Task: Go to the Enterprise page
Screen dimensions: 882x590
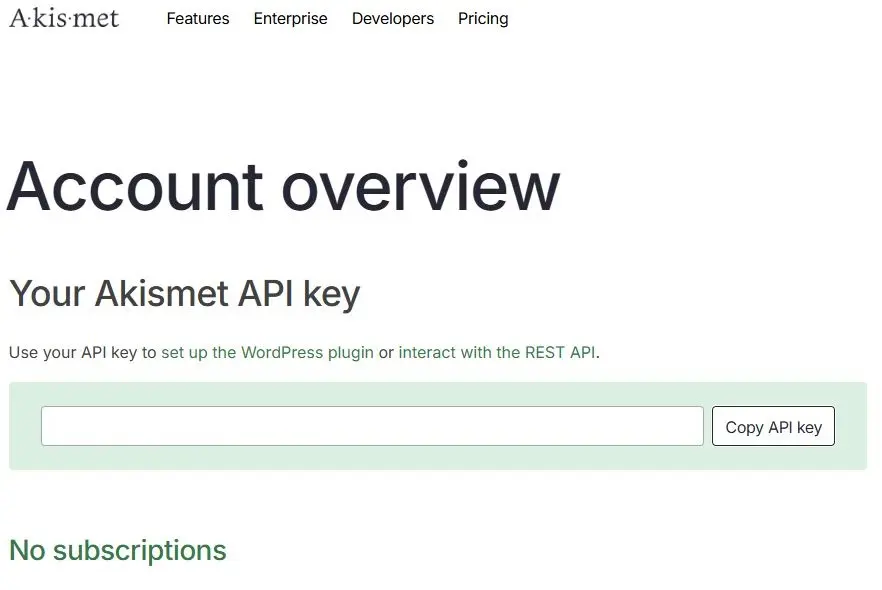Action: pyautogui.click(x=290, y=19)
